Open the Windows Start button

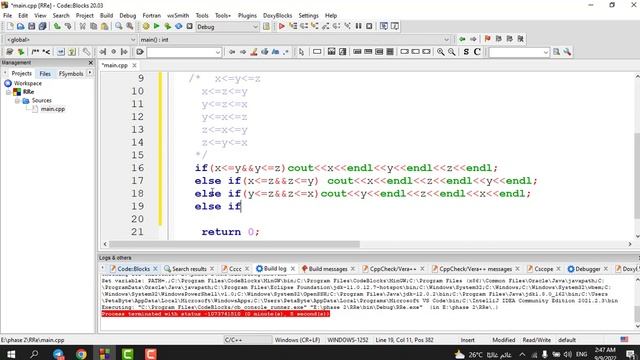[11, 354]
